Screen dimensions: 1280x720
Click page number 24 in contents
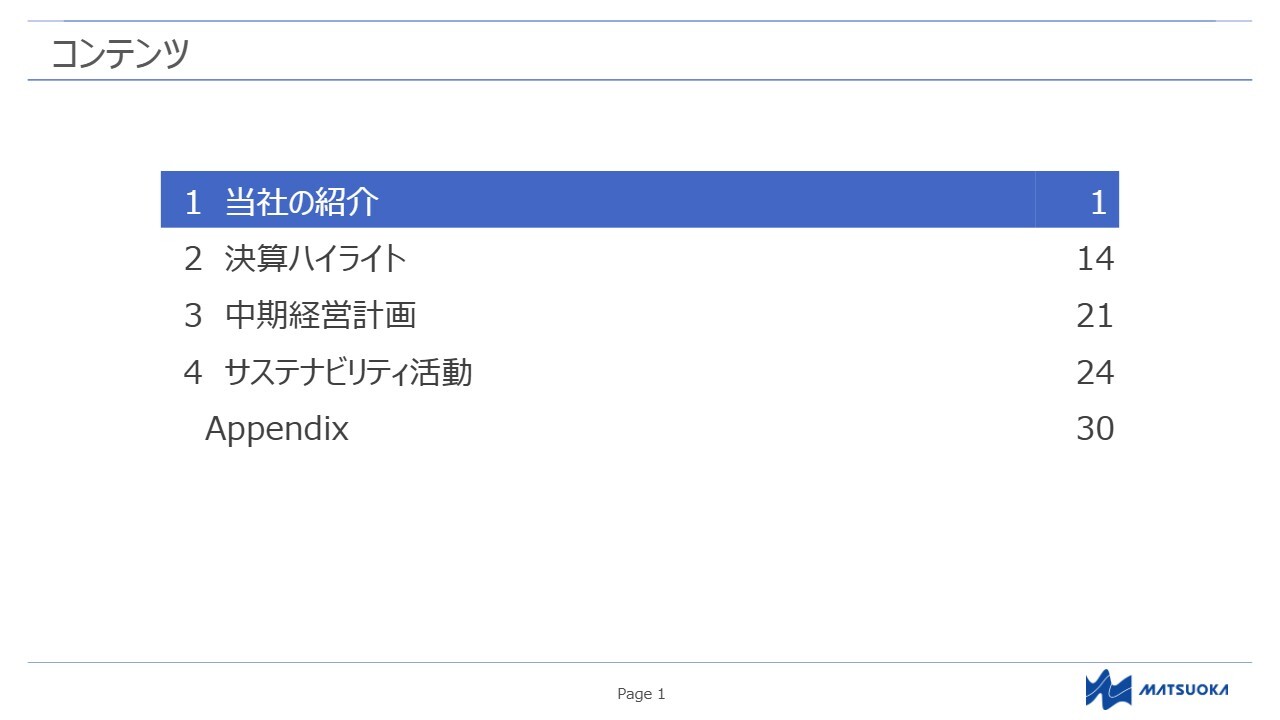click(1095, 373)
